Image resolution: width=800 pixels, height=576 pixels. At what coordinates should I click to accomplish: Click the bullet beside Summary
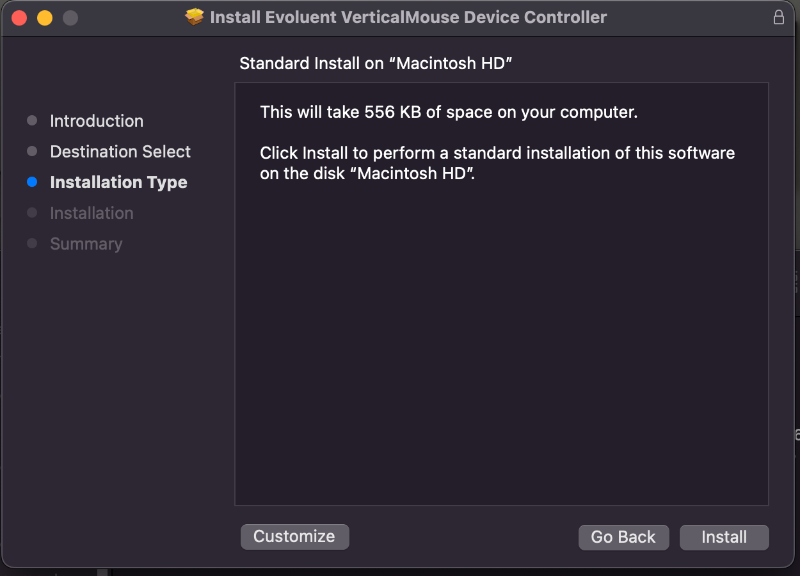click(32, 243)
